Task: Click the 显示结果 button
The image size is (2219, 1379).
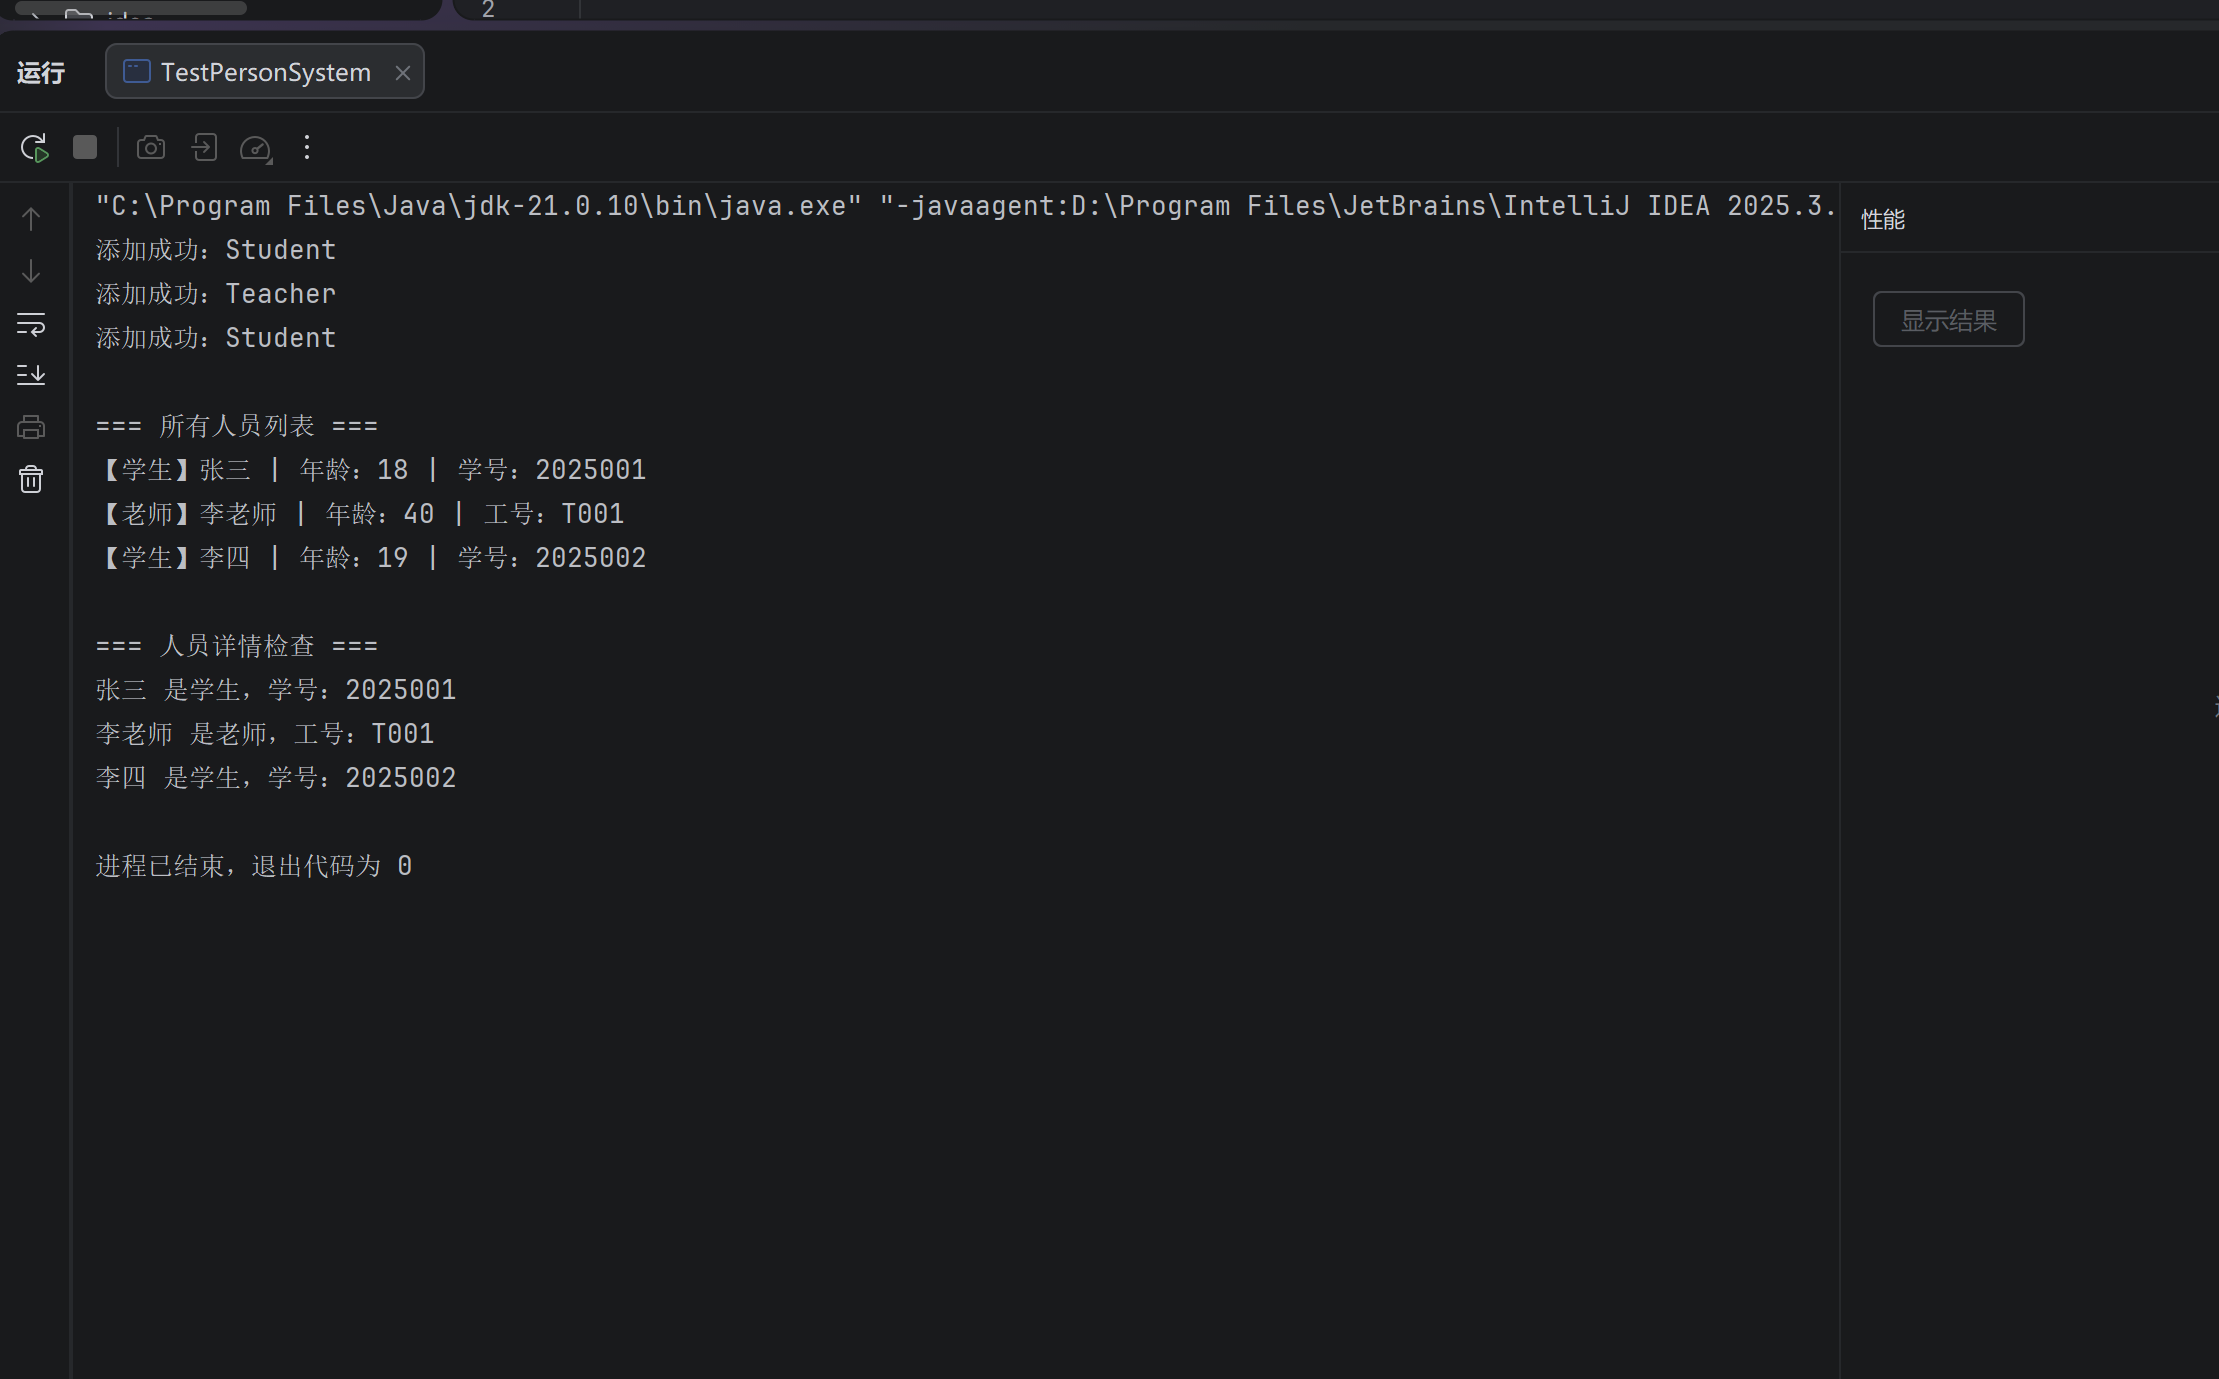Action: (x=1948, y=320)
